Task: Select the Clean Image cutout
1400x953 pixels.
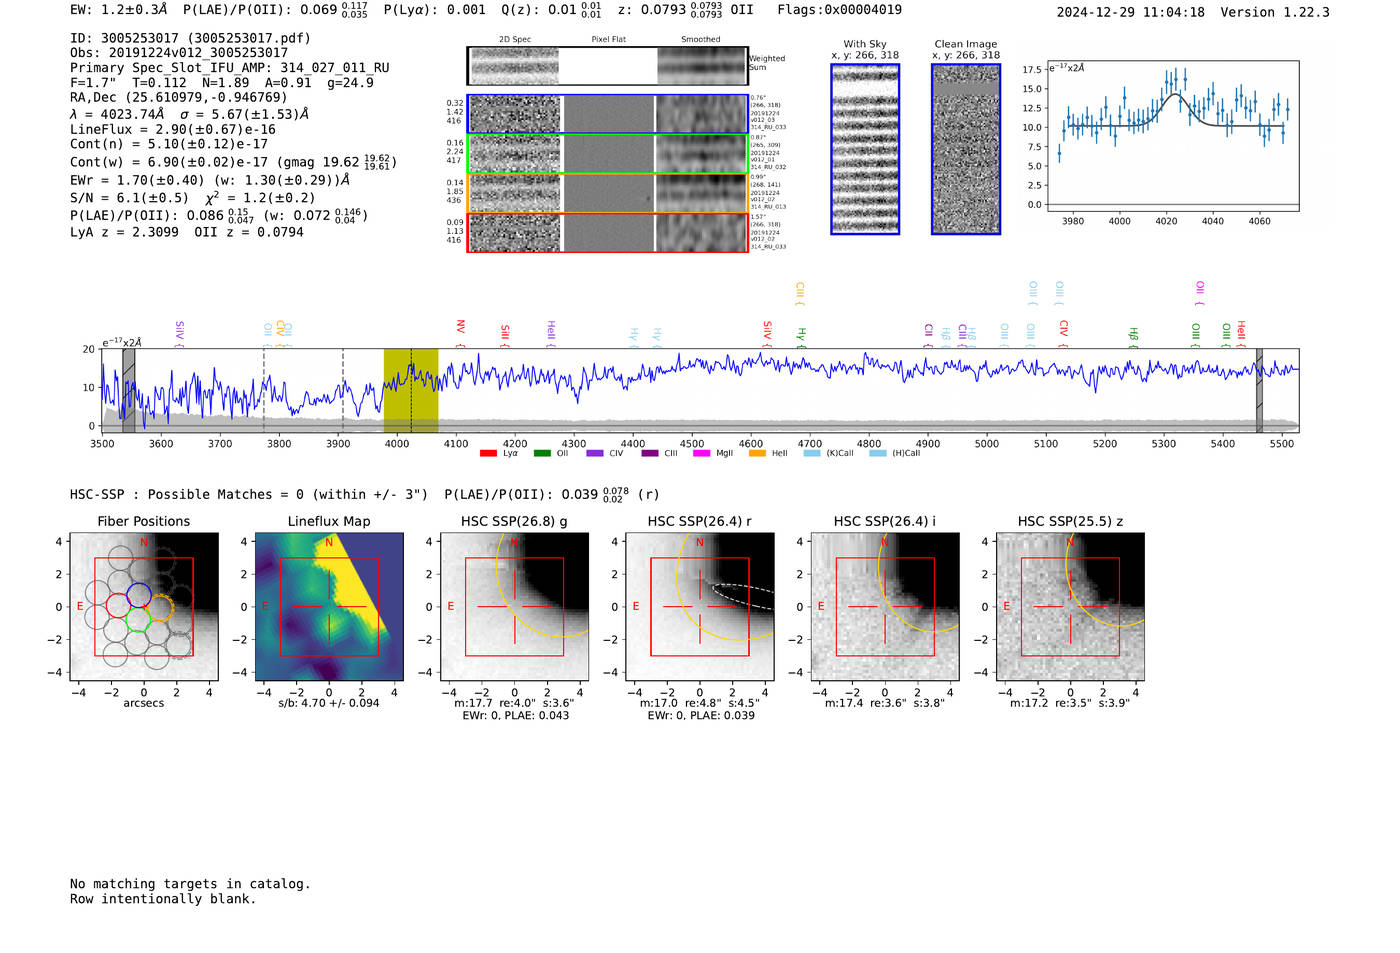Action: pos(966,149)
